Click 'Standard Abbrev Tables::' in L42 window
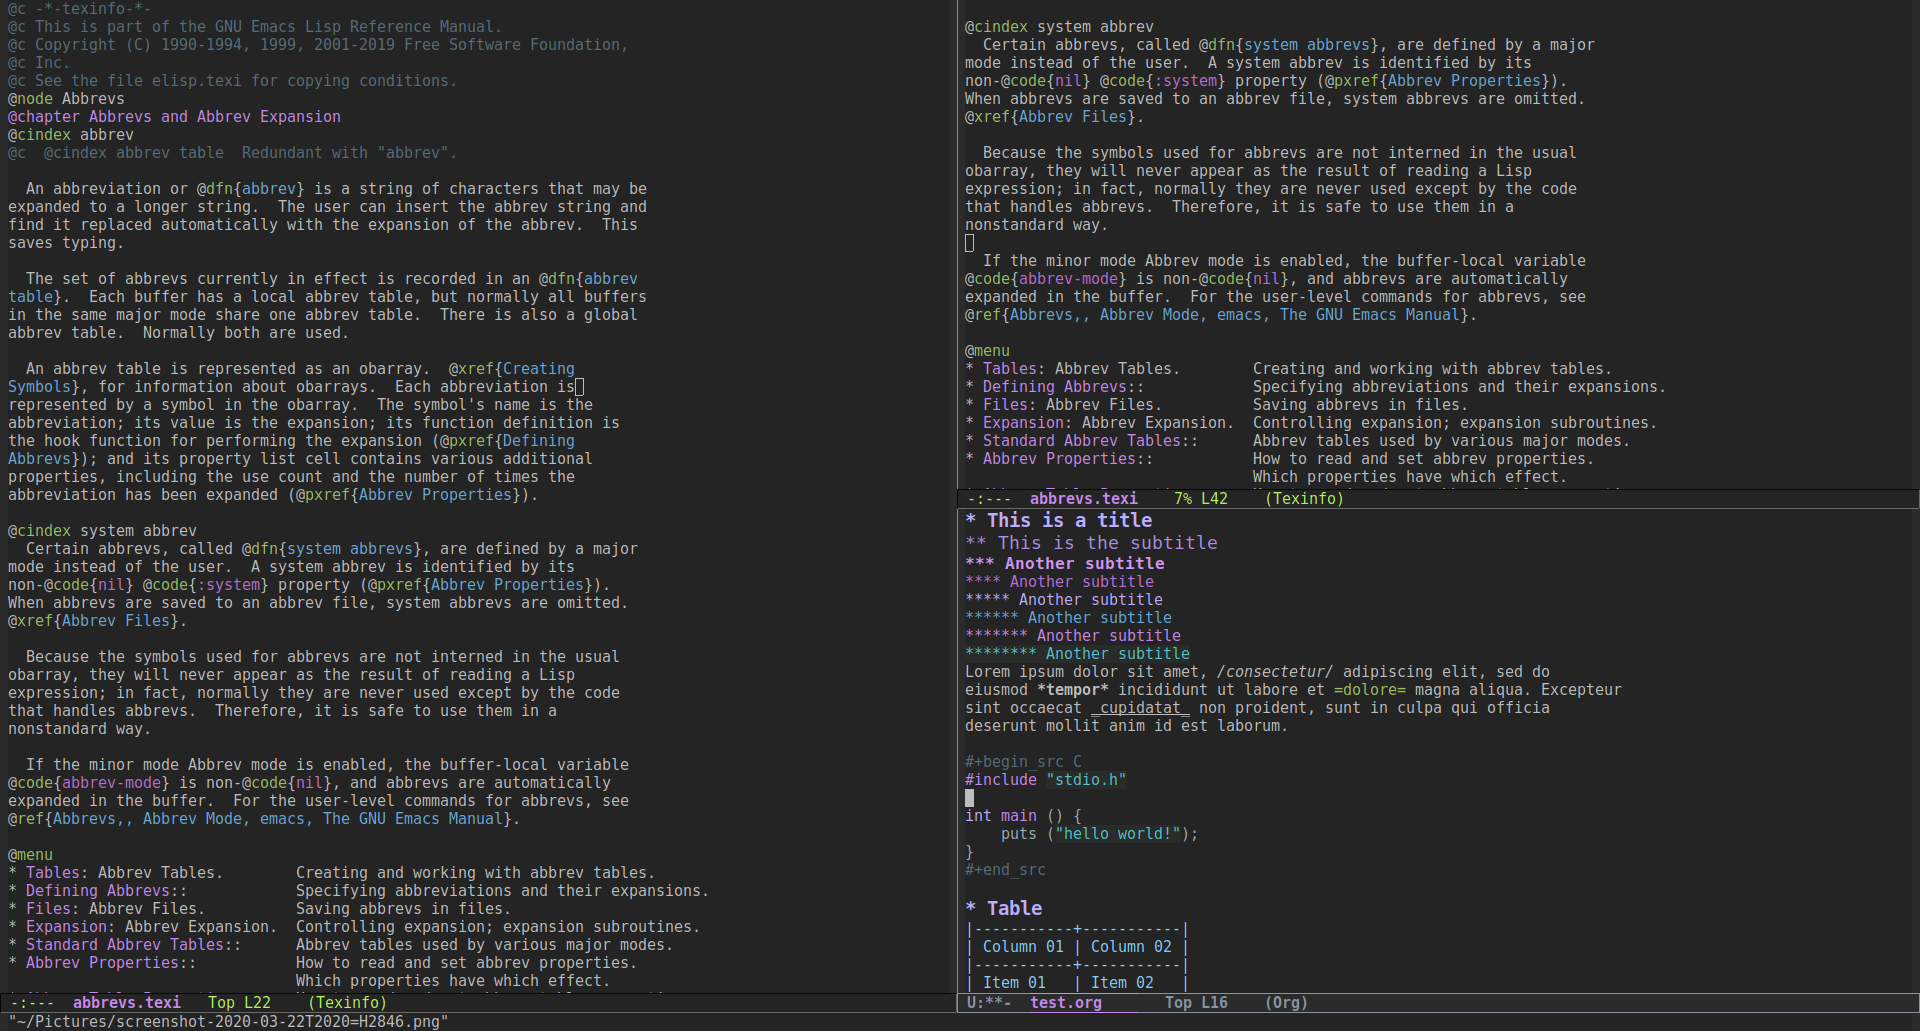Screen dimensions: 1920x1031 [1090, 440]
